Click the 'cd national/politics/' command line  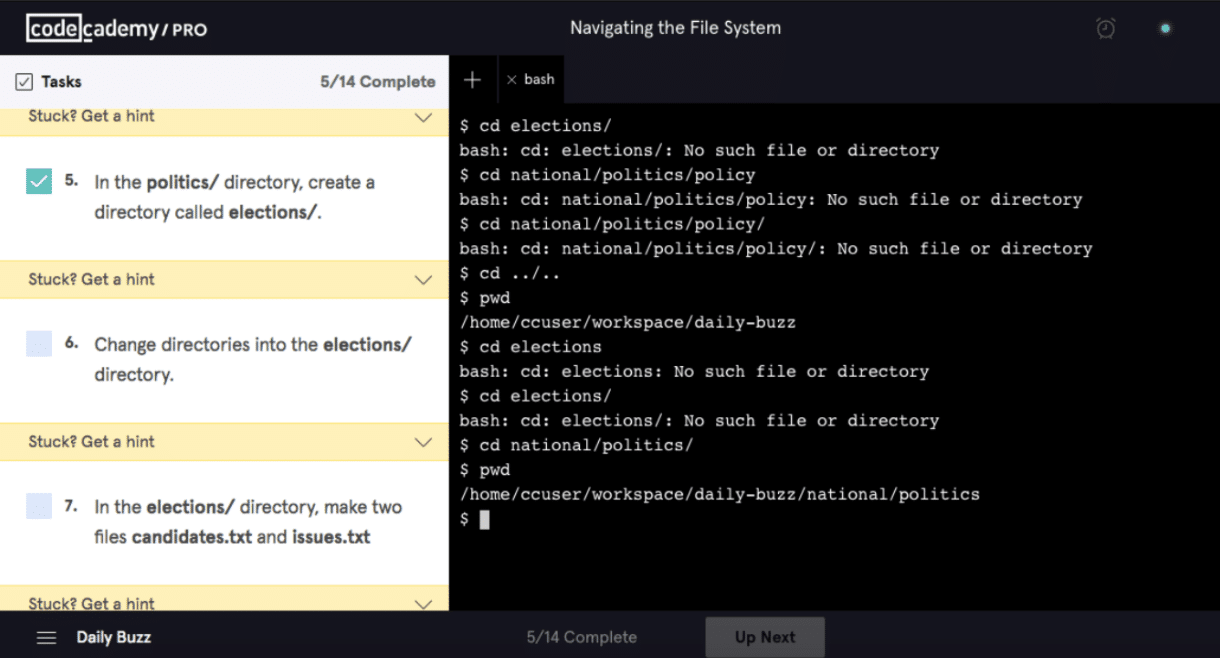click(x=576, y=445)
